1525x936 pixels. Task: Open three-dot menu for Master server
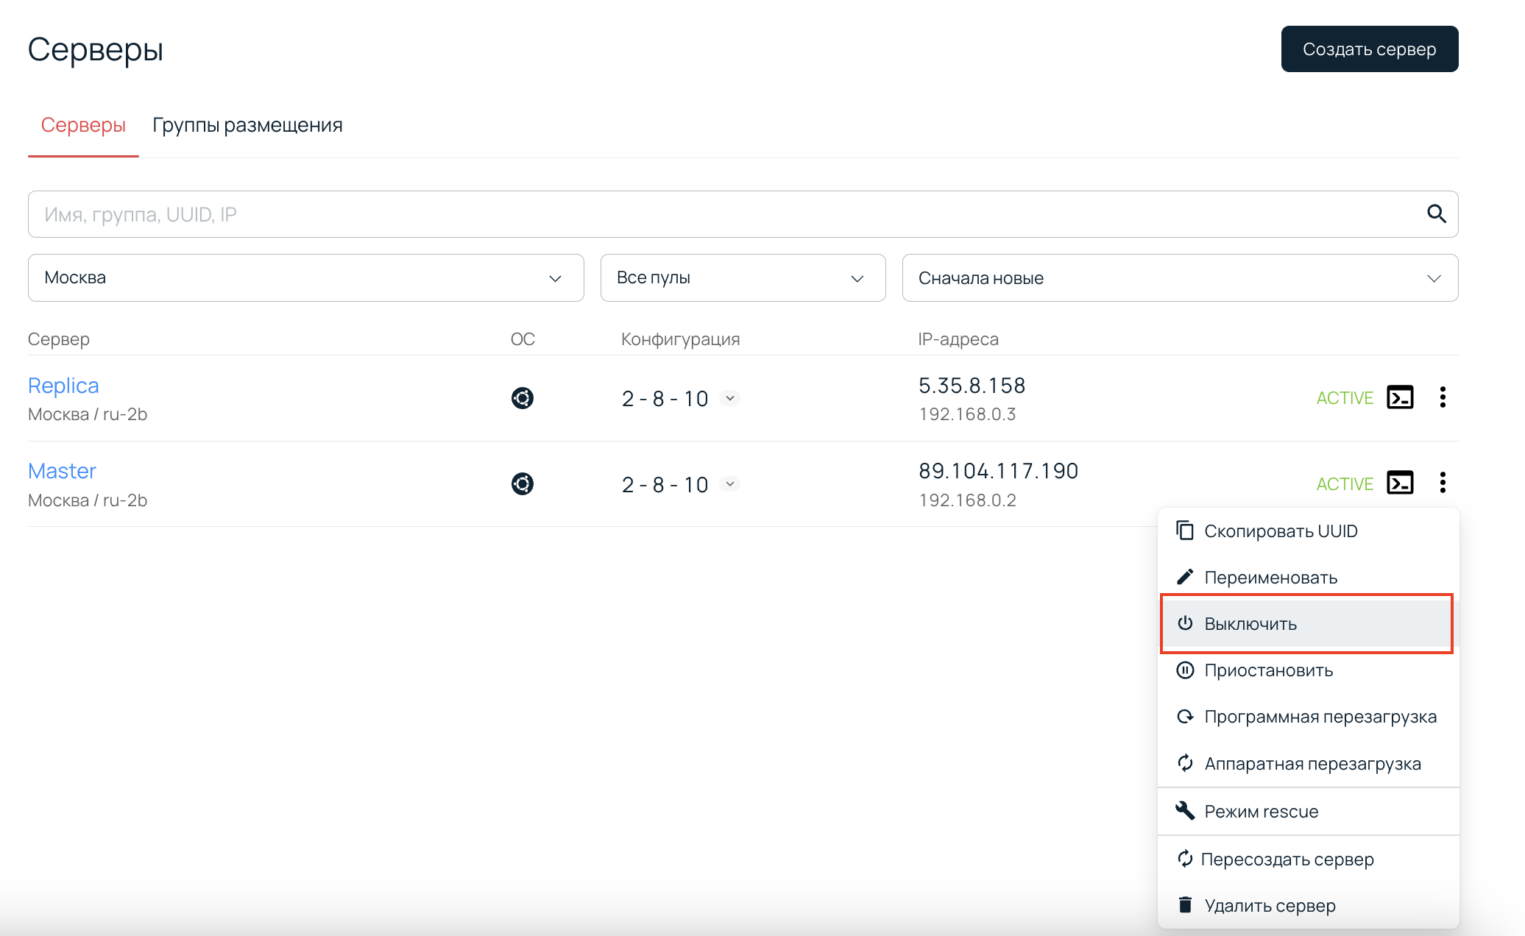(x=1442, y=483)
